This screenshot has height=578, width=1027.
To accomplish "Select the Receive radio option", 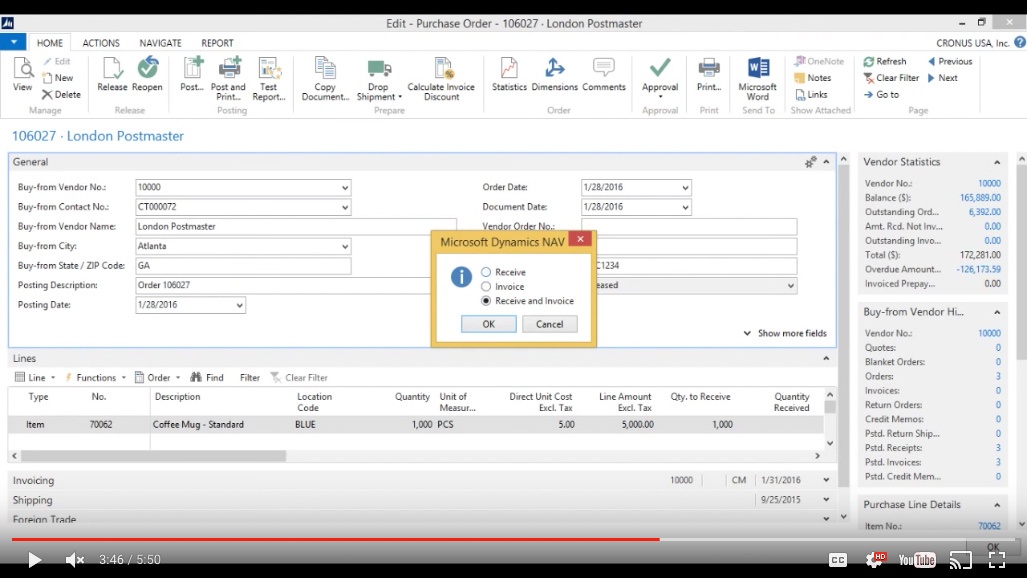I will [x=486, y=272].
